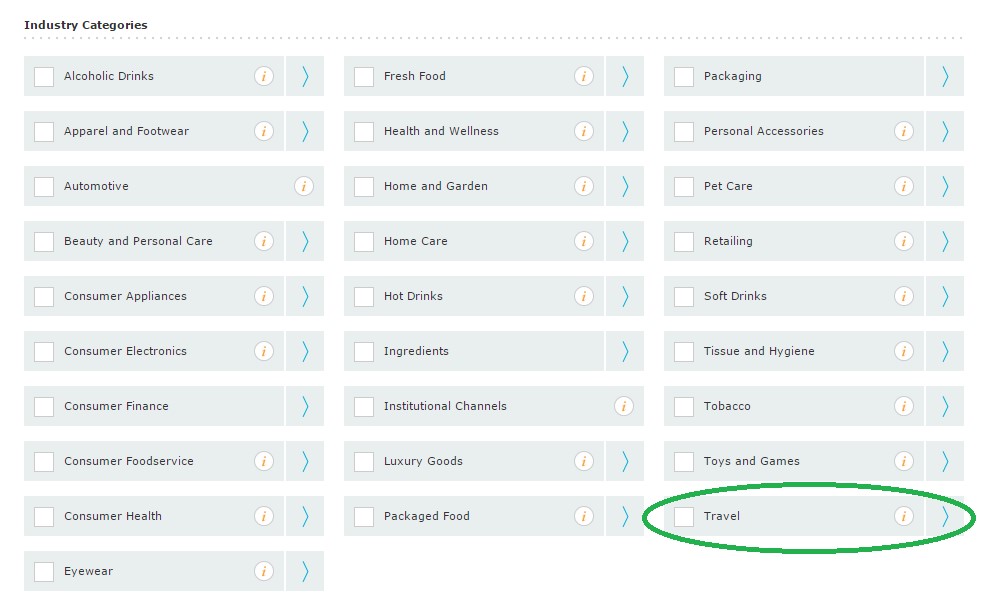
Task: Enable the Eyewear checkbox
Action: pos(44,571)
